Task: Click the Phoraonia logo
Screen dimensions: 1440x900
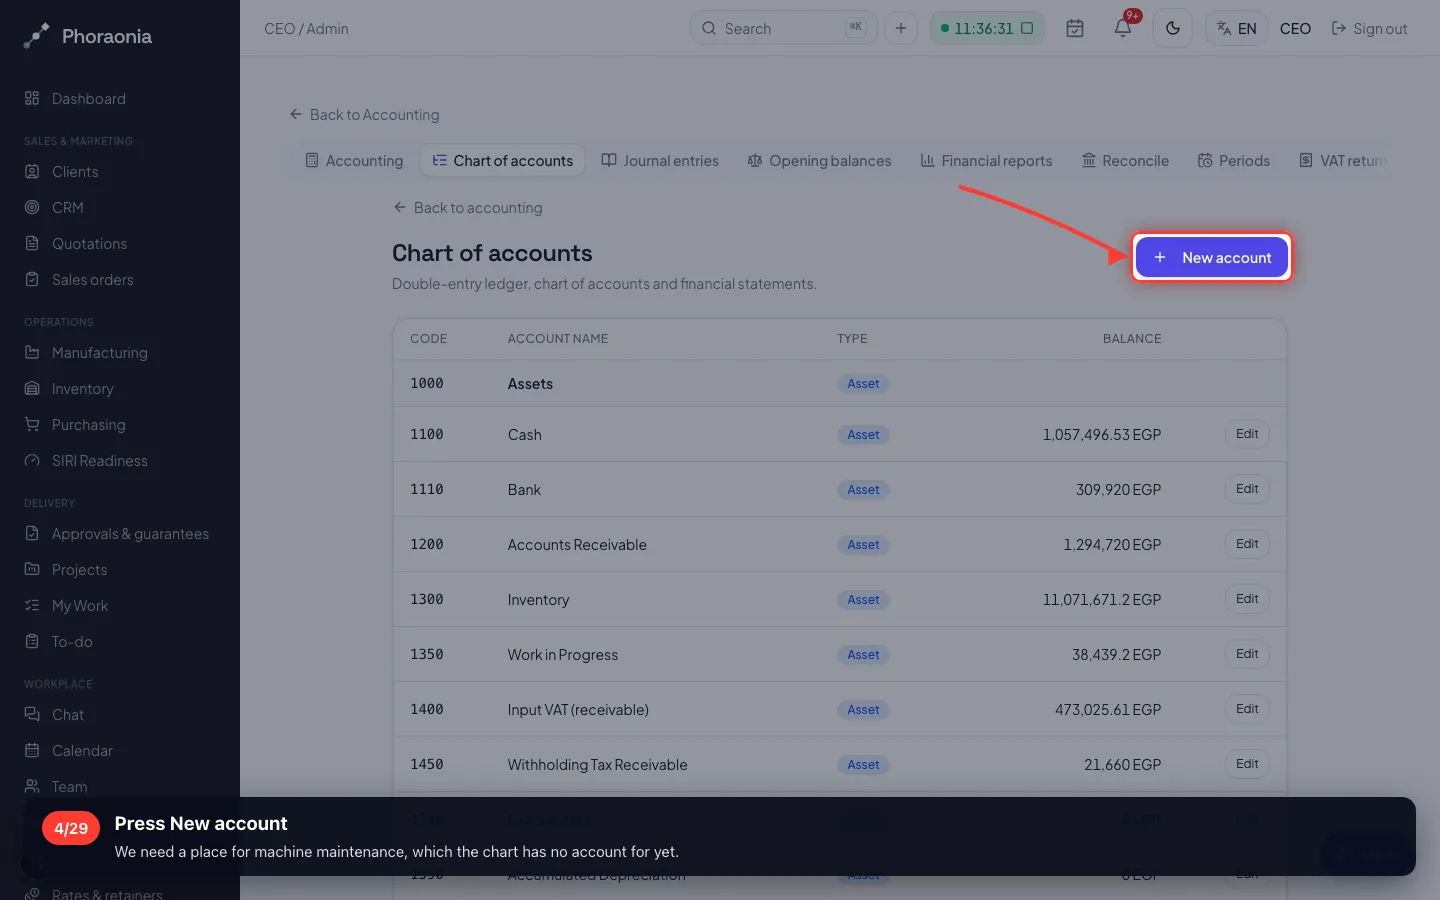Action: click(x=88, y=36)
